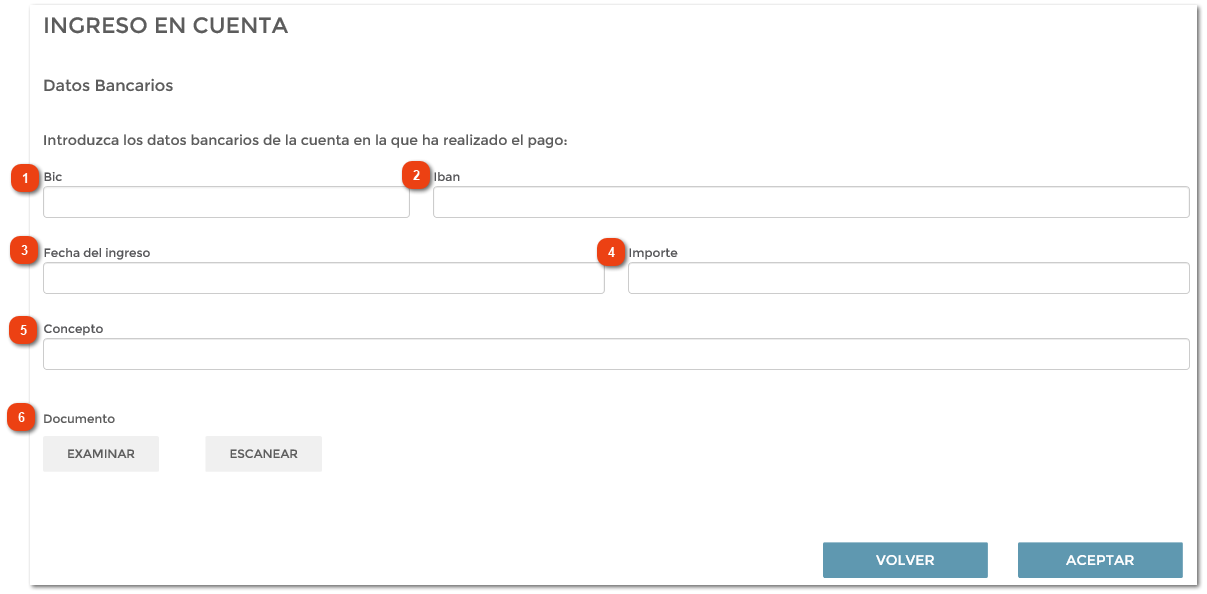Click inside the Bic input field
Viewport: 1207px width, 594px height.
pos(225,202)
